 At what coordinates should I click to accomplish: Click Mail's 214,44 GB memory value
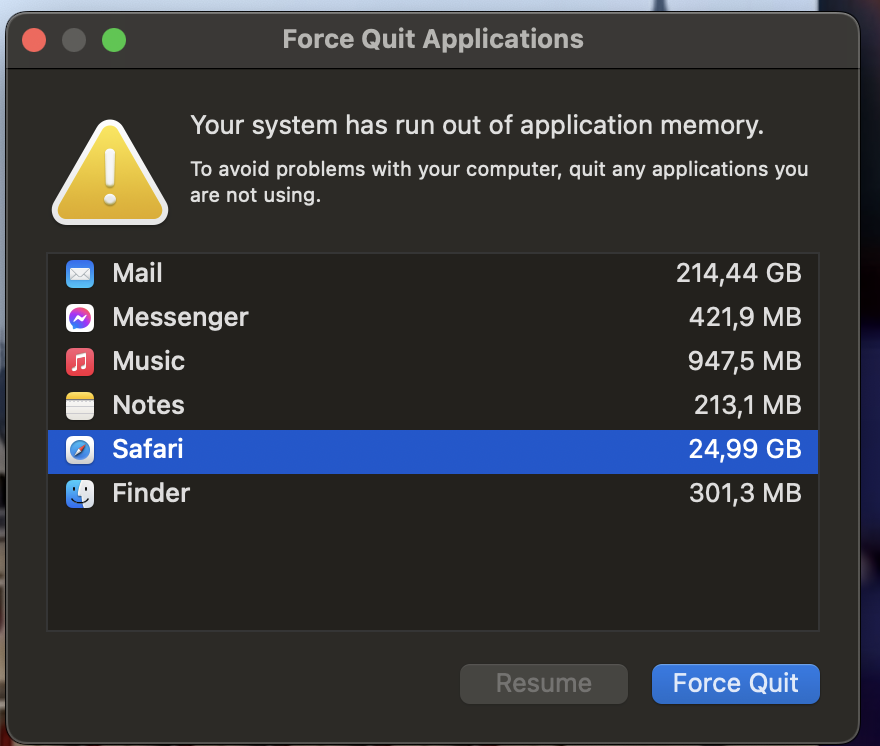(x=738, y=273)
